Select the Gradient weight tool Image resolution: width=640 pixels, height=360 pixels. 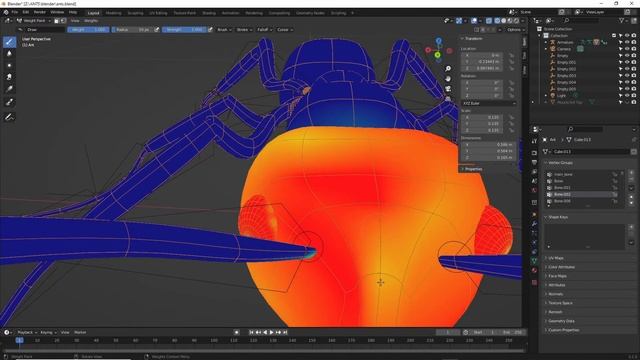pyautogui.click(x=9, y=89)
